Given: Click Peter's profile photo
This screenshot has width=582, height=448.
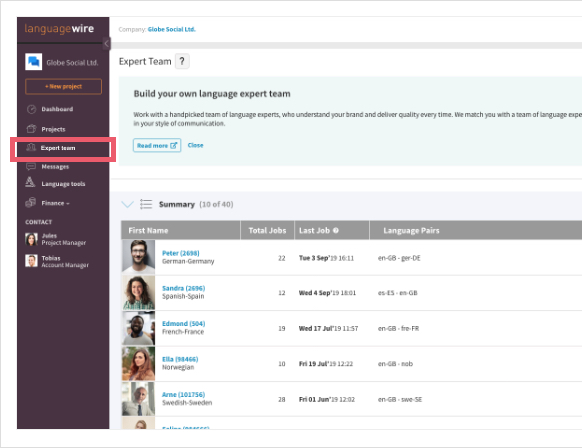Looking at the screenshot, I should [x=138, y=257].
